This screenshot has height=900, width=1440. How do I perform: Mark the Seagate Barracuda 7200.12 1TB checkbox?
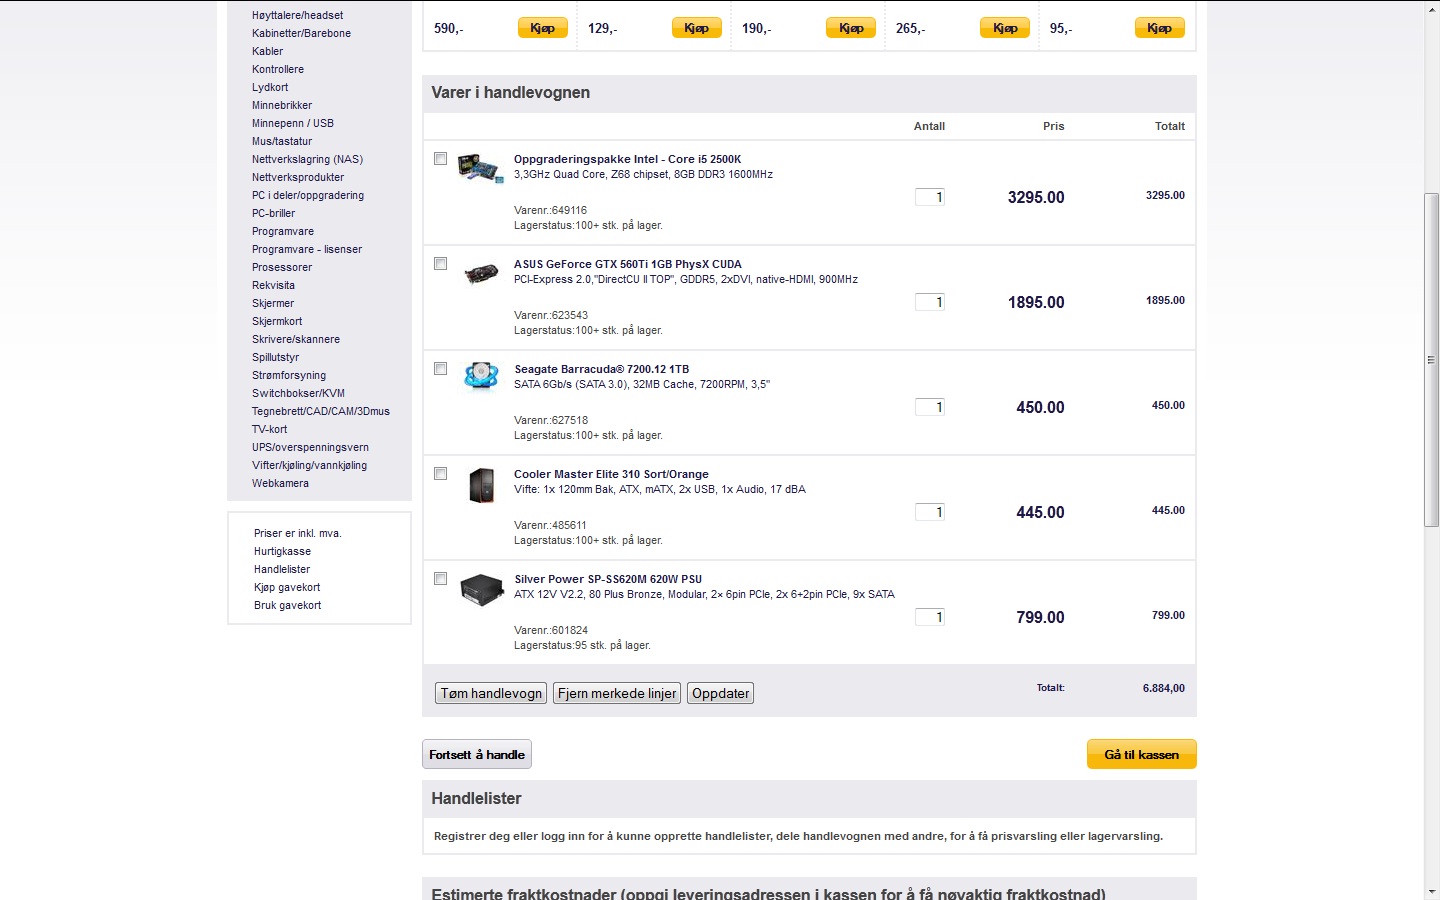[440, 369]
